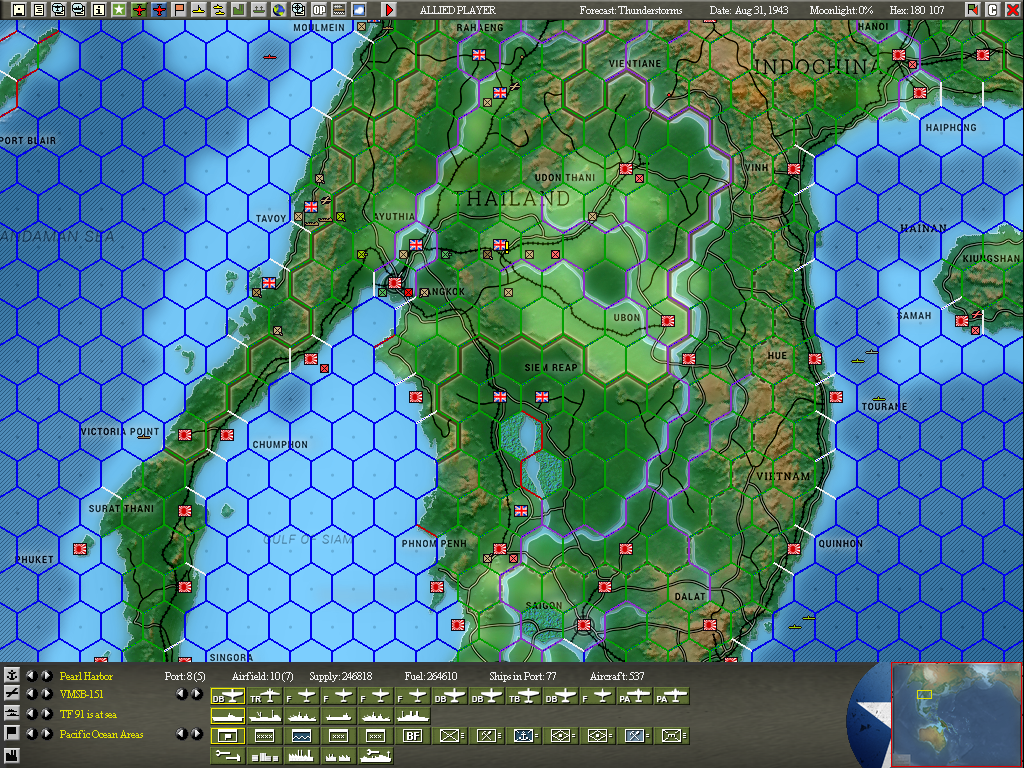
Task: Click the two yellow ships toolbar icon
Action: click(x=219, y=9)
